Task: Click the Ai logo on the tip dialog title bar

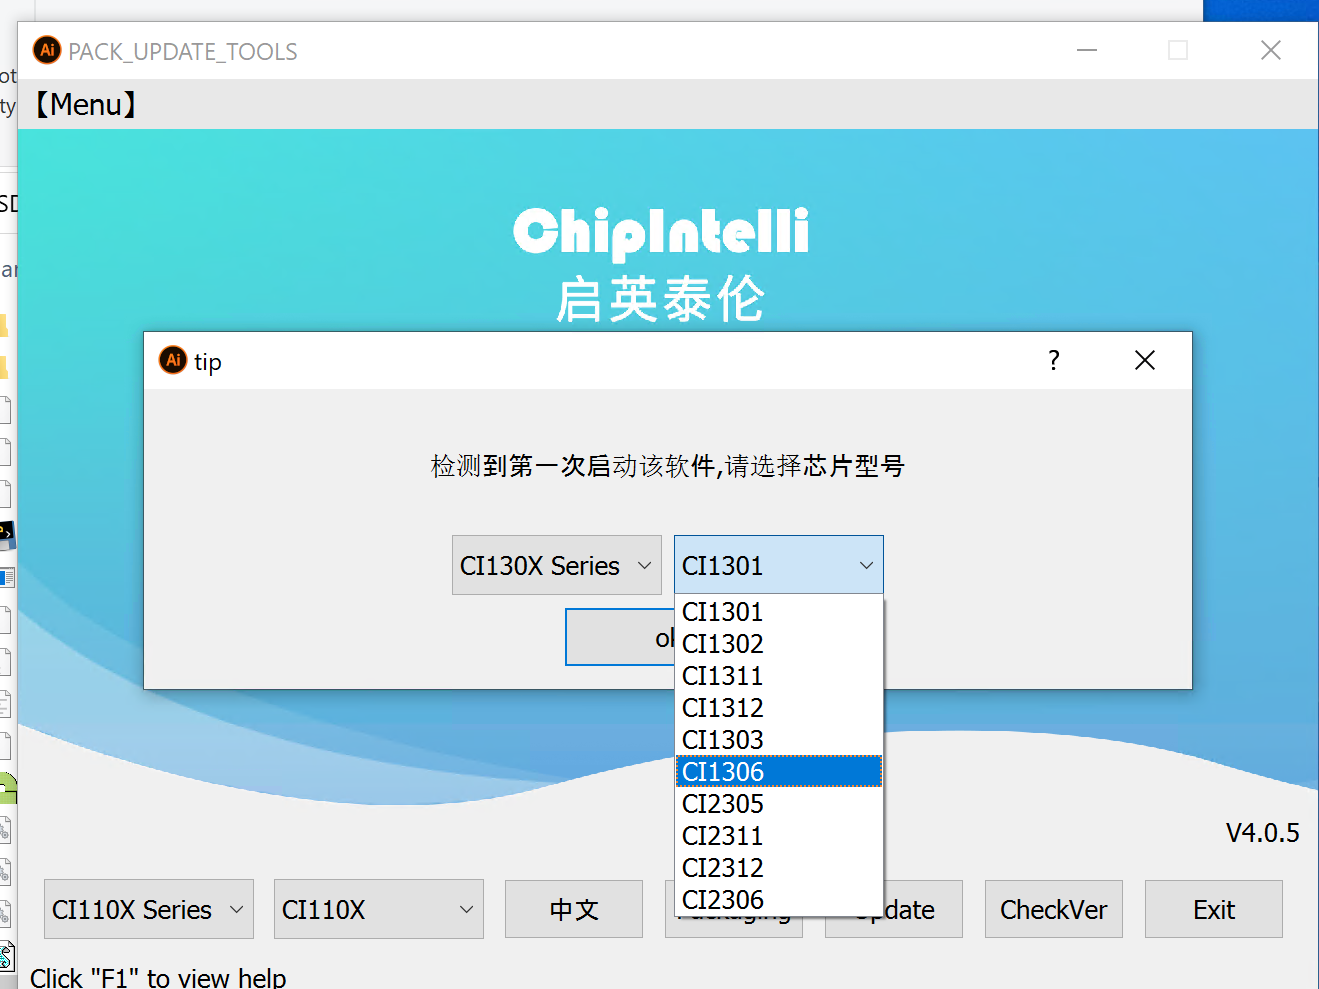Action: click(x=172, y=360)
